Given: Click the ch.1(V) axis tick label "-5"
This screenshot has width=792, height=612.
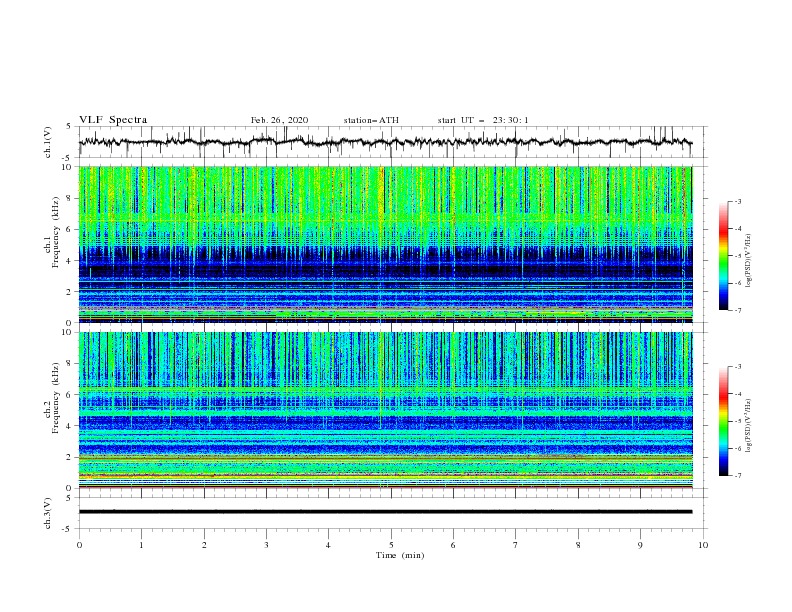Looking at the screenshot, I should coord(68,158).
